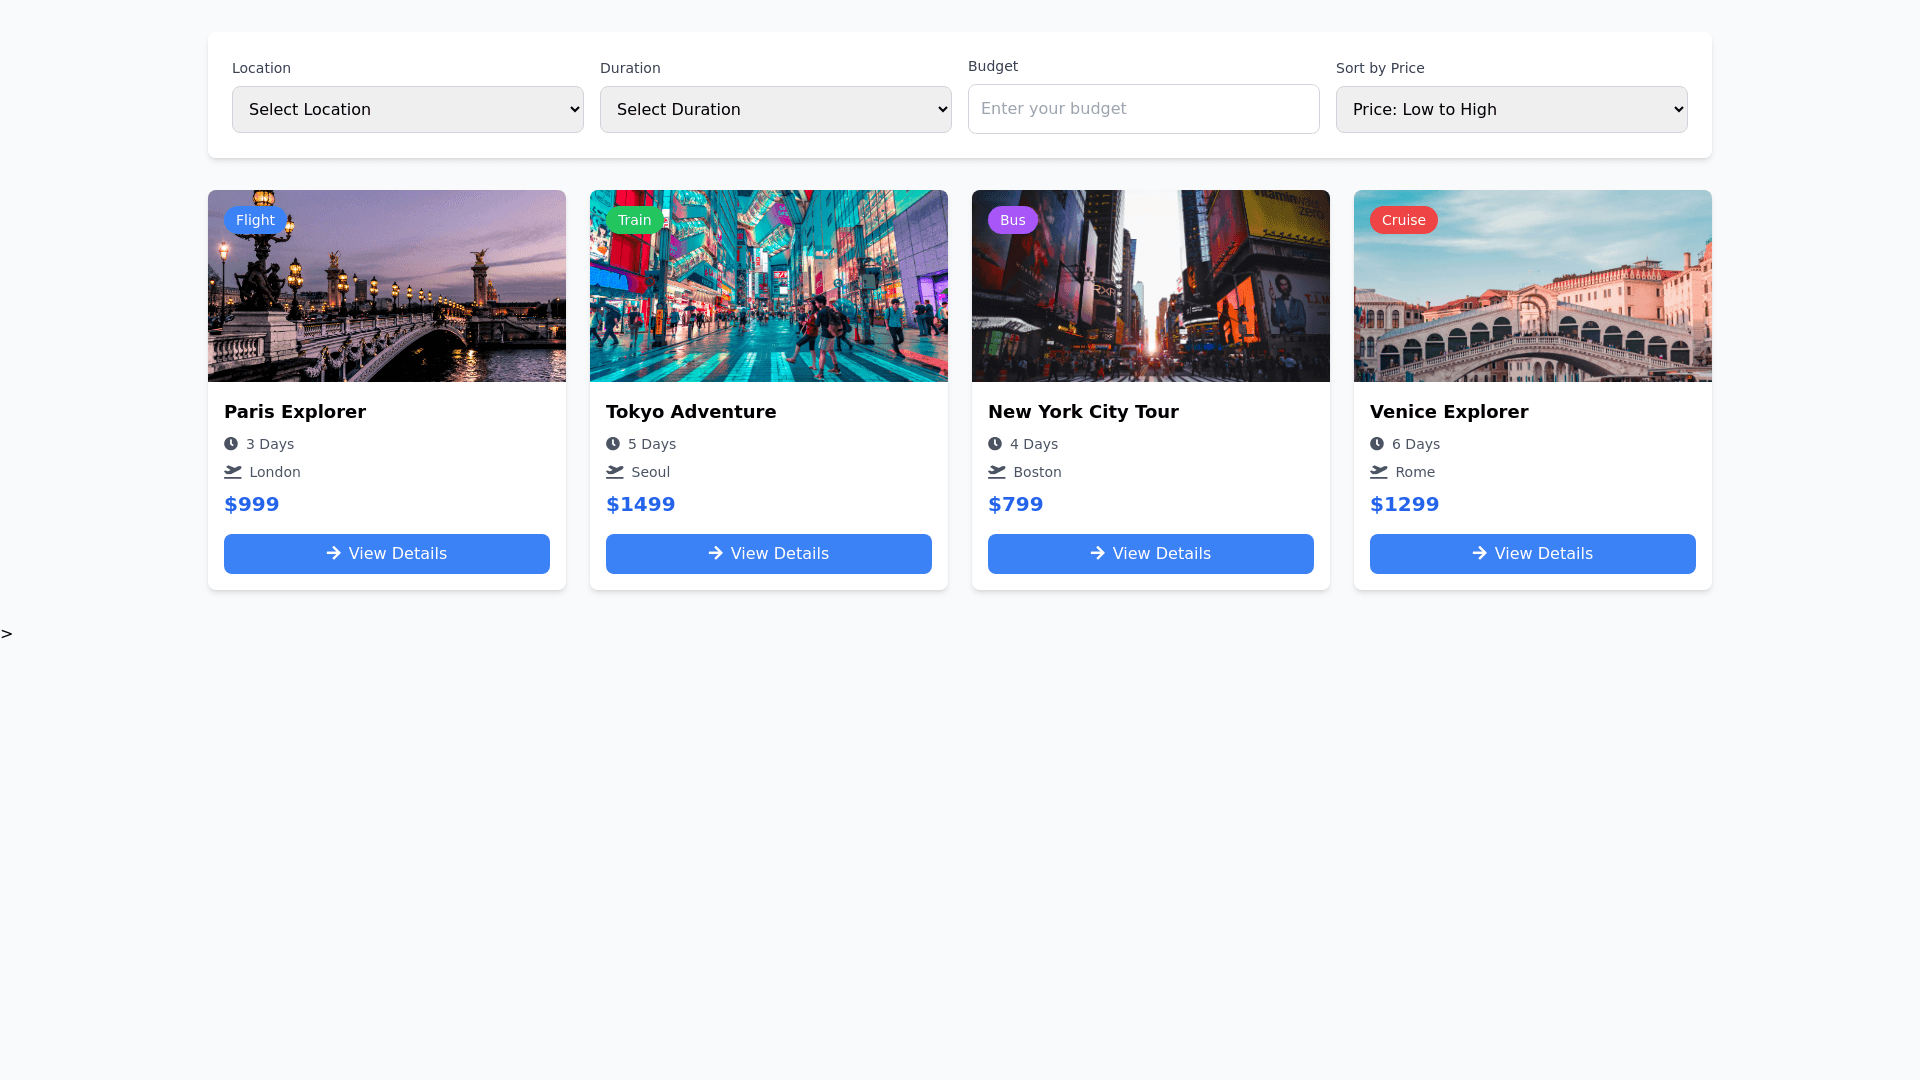Open the Select Location dropdown
The width and height of the screenshot is (1920, 1080).
click(x=407, y=109)
